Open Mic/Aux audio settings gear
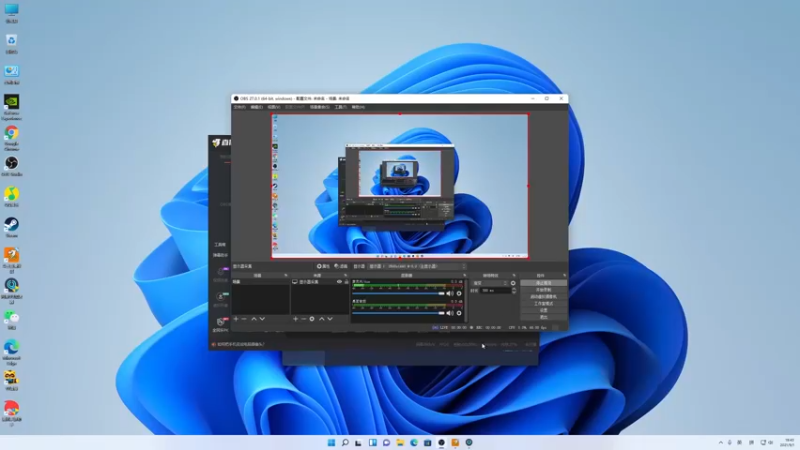 click(x=459, y=293)
